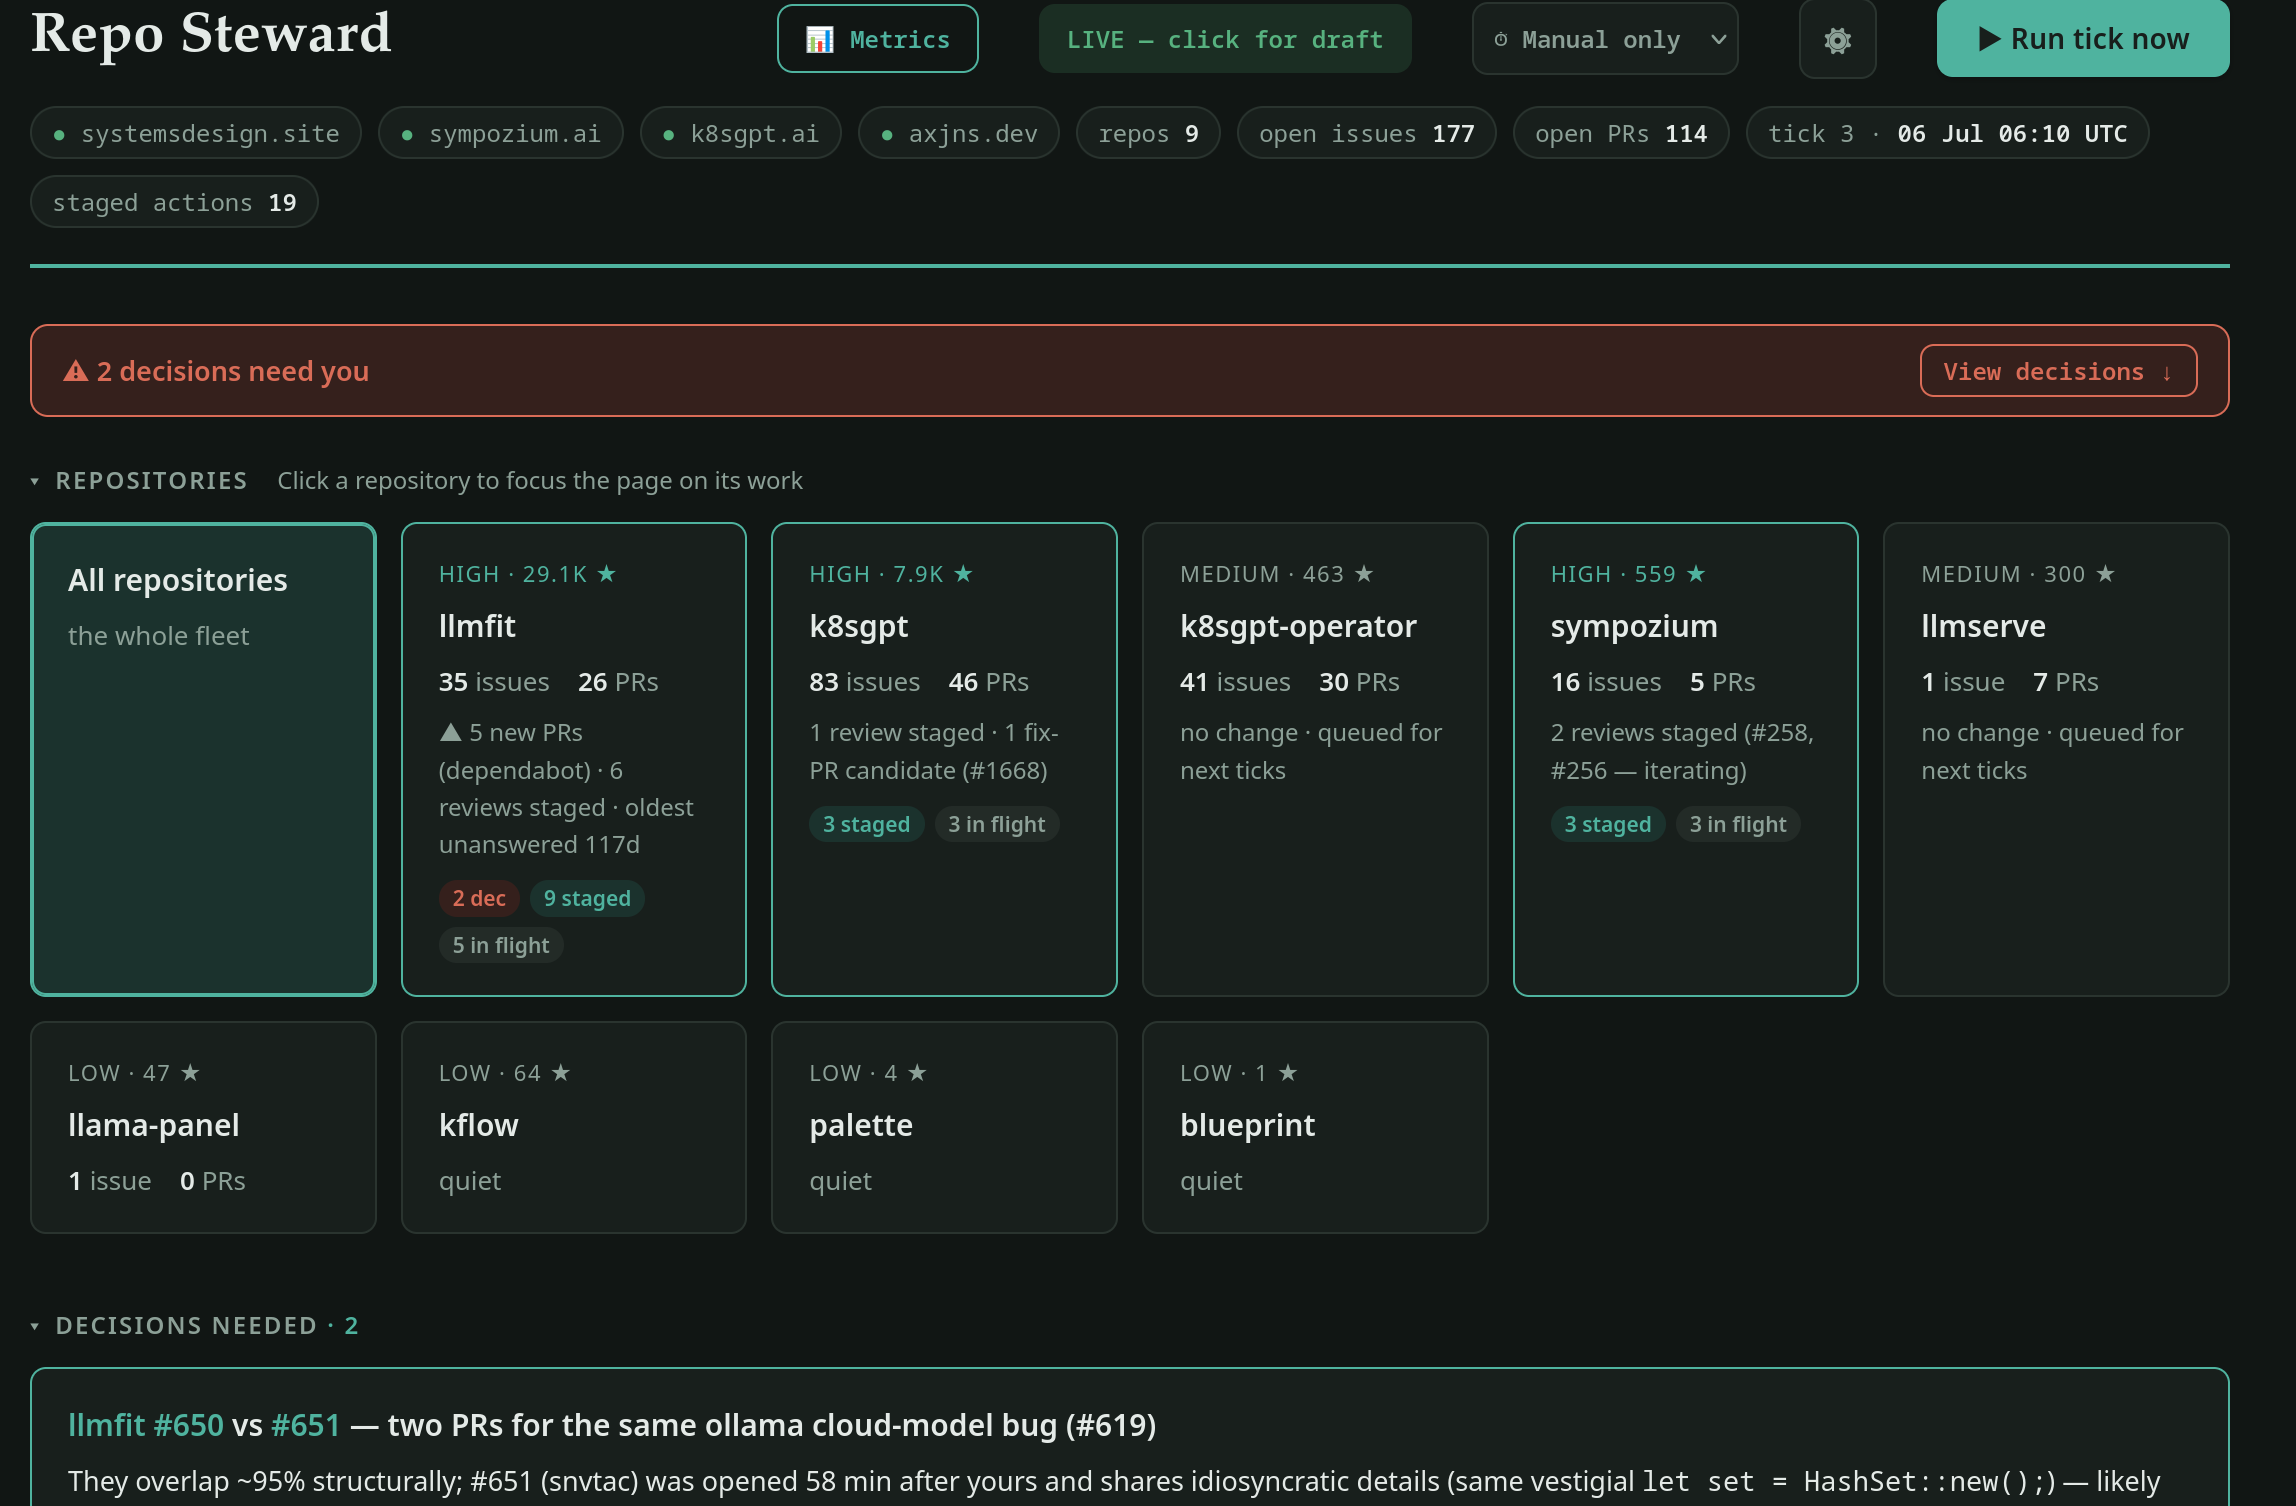This screenshot has height=1506, width=2296.
Task: Click the star icon on k8sgpt card
Action: coord(963,574)
